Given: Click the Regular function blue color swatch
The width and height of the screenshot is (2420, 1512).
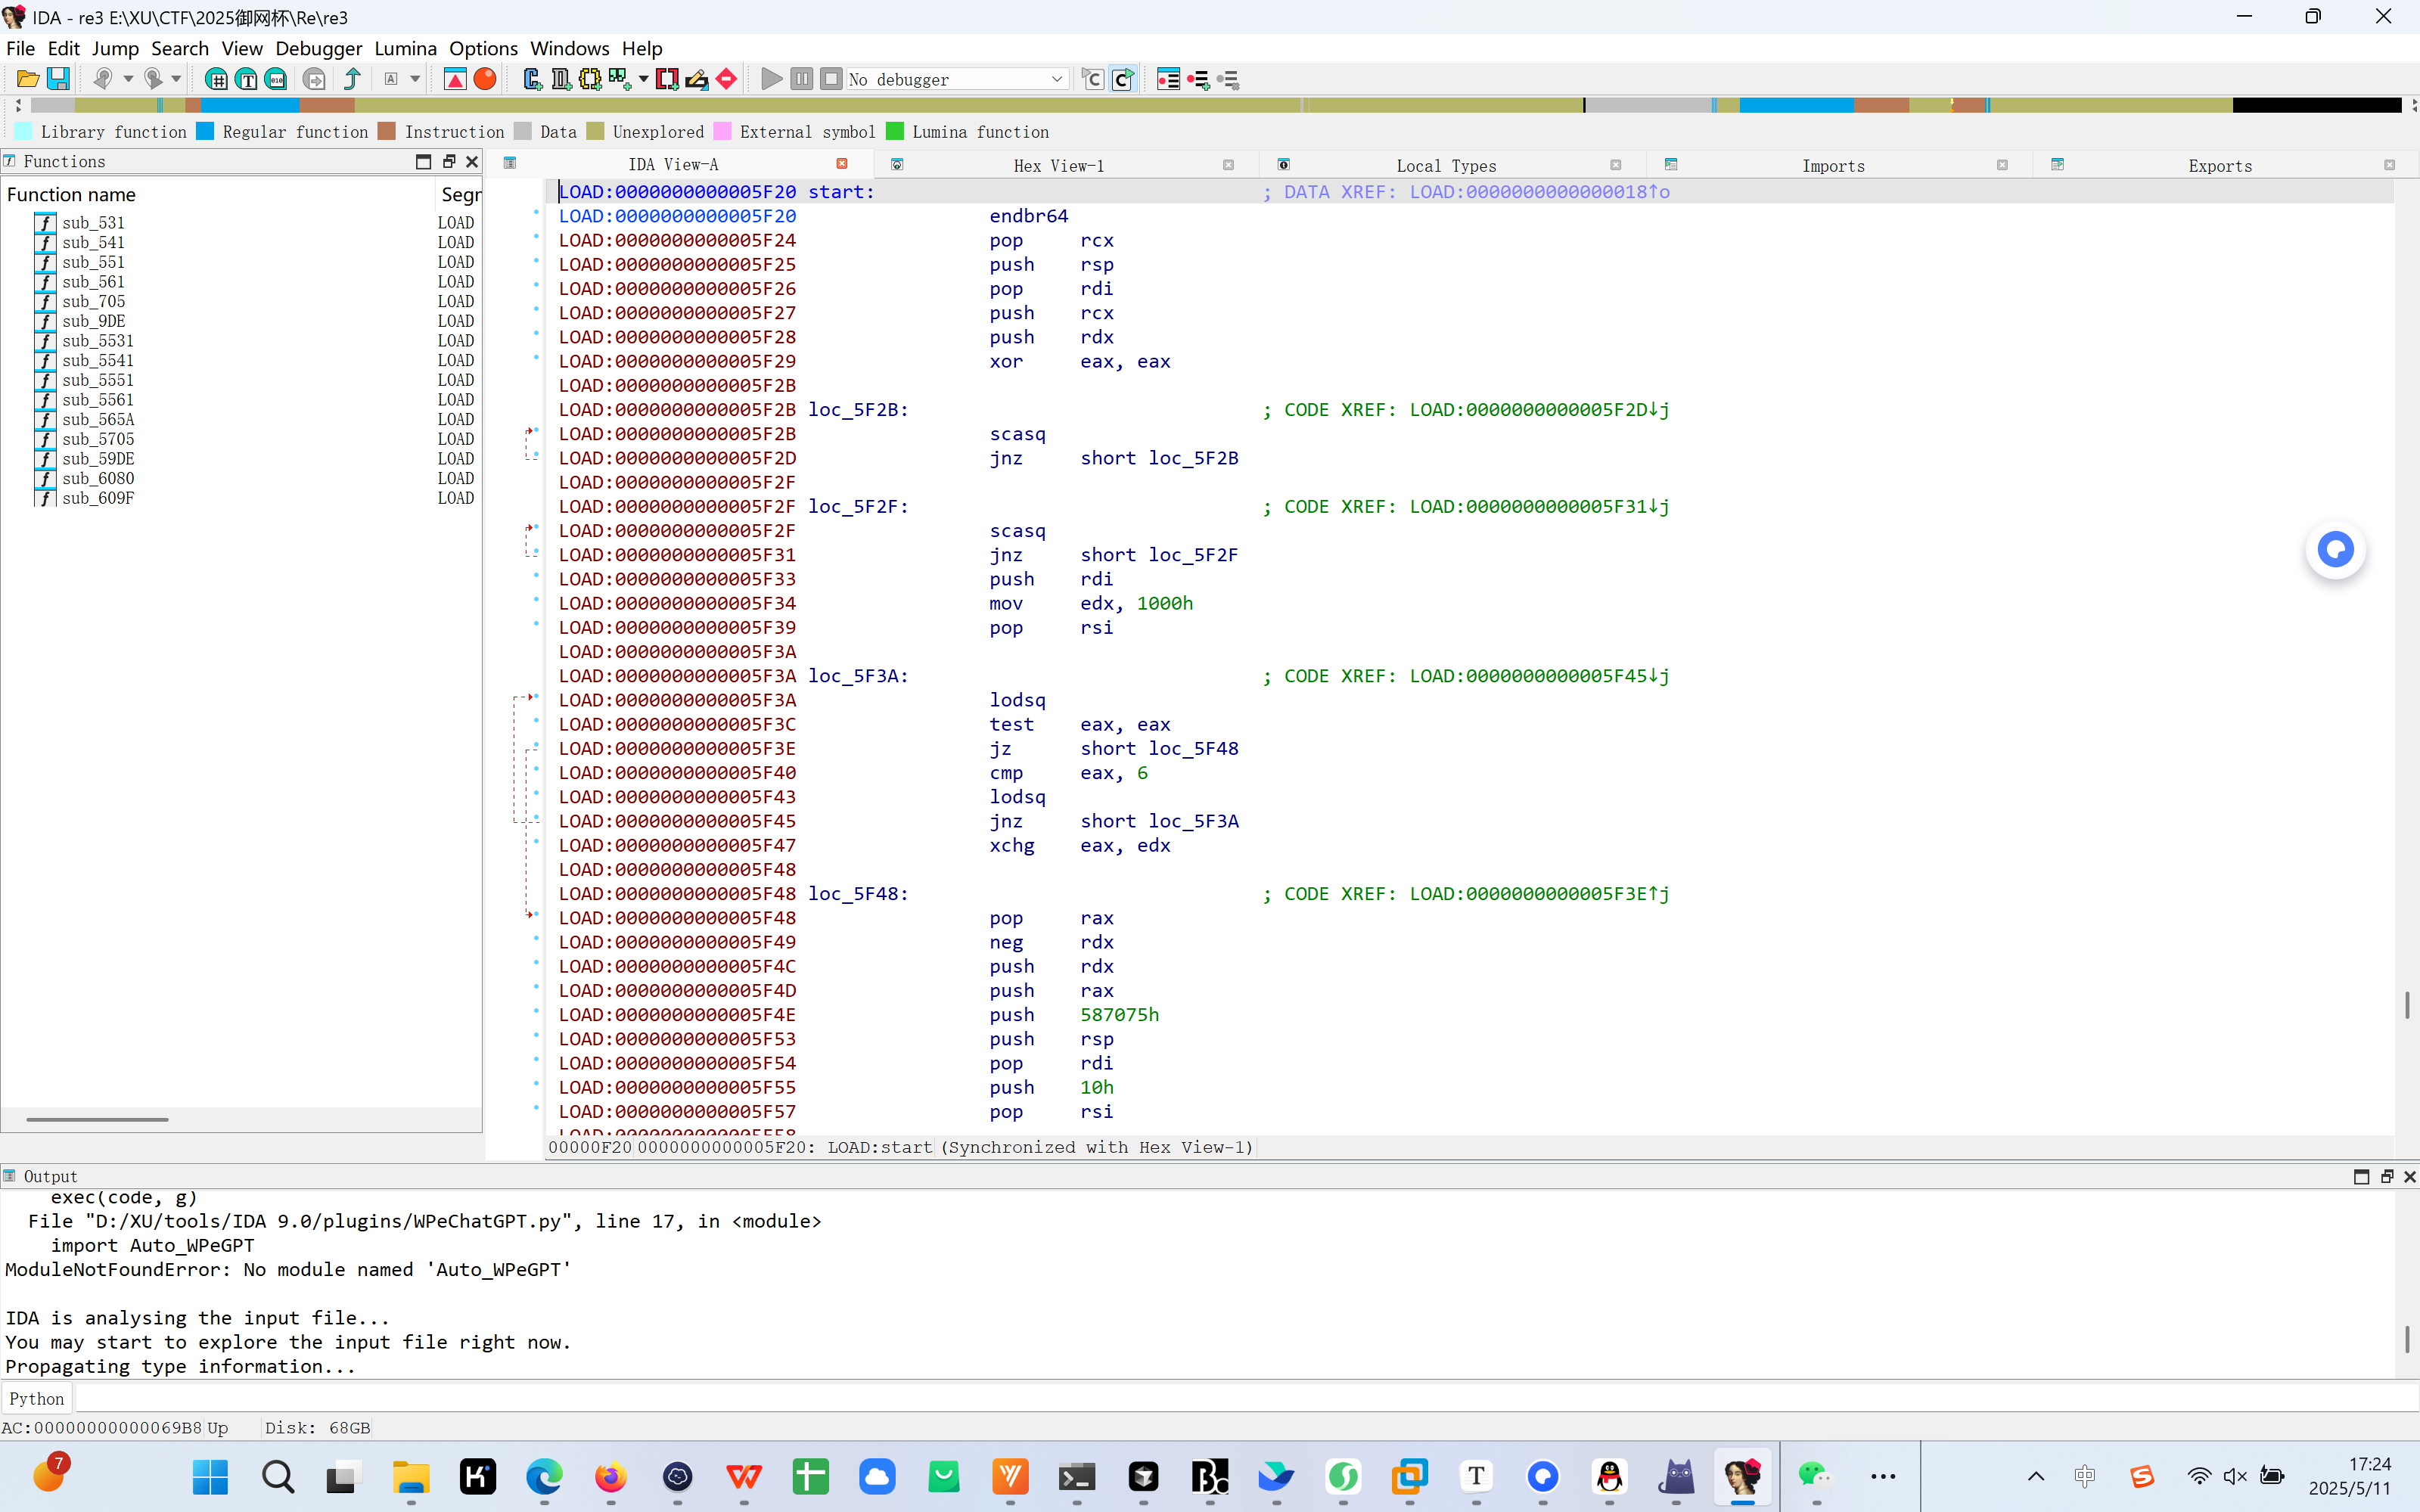Looking at the screenshot, I should [205, 131].
